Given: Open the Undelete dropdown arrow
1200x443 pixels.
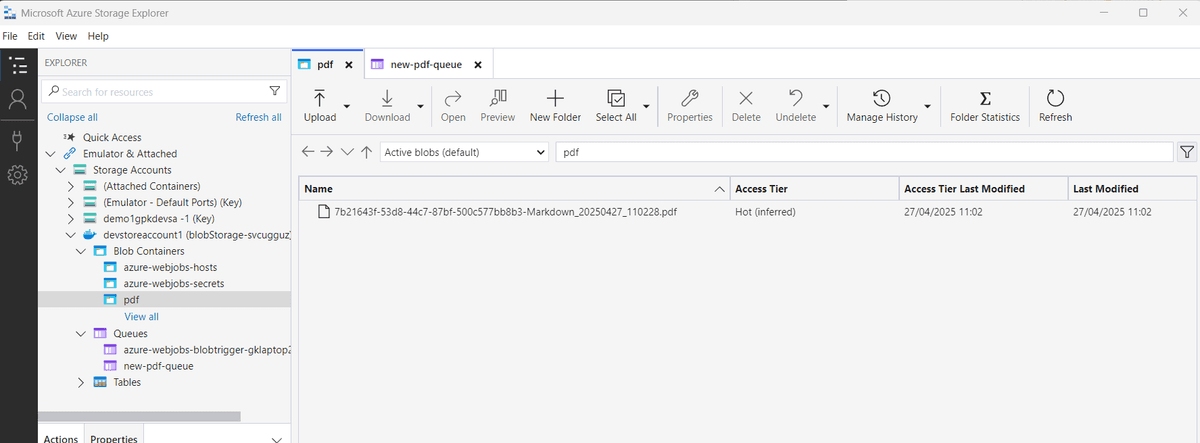Looking at the screenshot, I should pyautogui.click(x=825, y=105).
